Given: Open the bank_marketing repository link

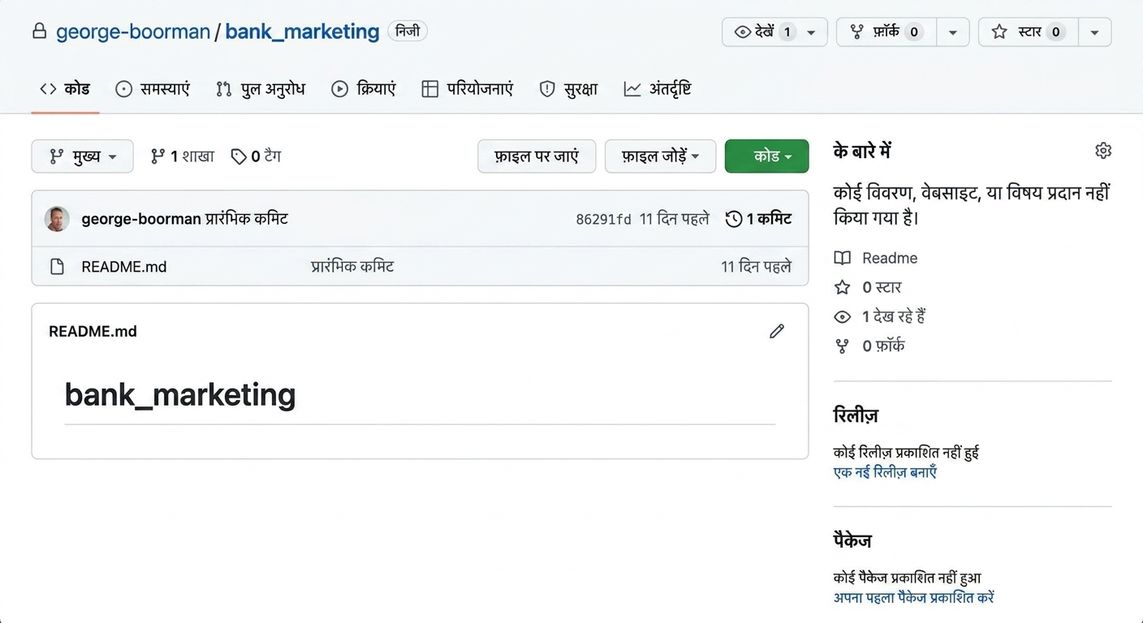Looking at the screenshot, I should (x=302, y=32).
